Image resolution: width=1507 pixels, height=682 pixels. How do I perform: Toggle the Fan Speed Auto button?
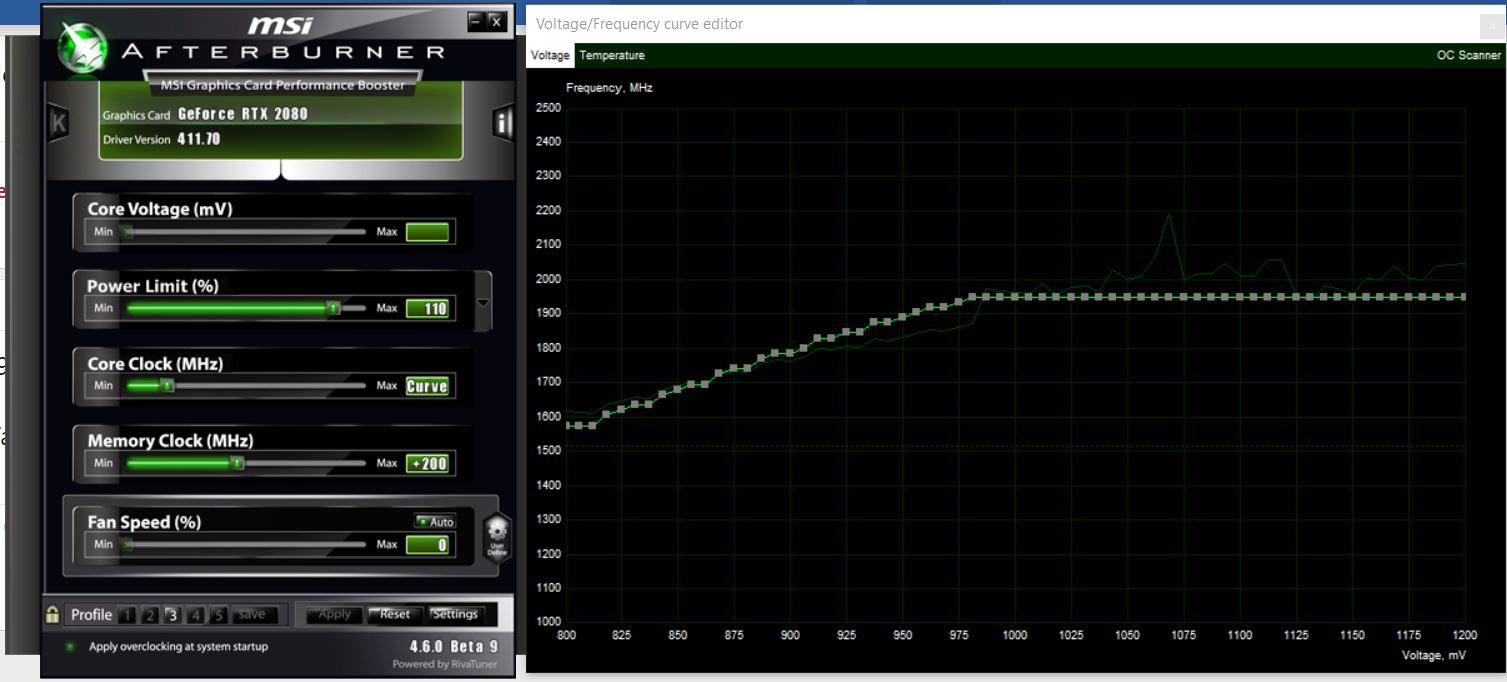(x=435, y=522)
